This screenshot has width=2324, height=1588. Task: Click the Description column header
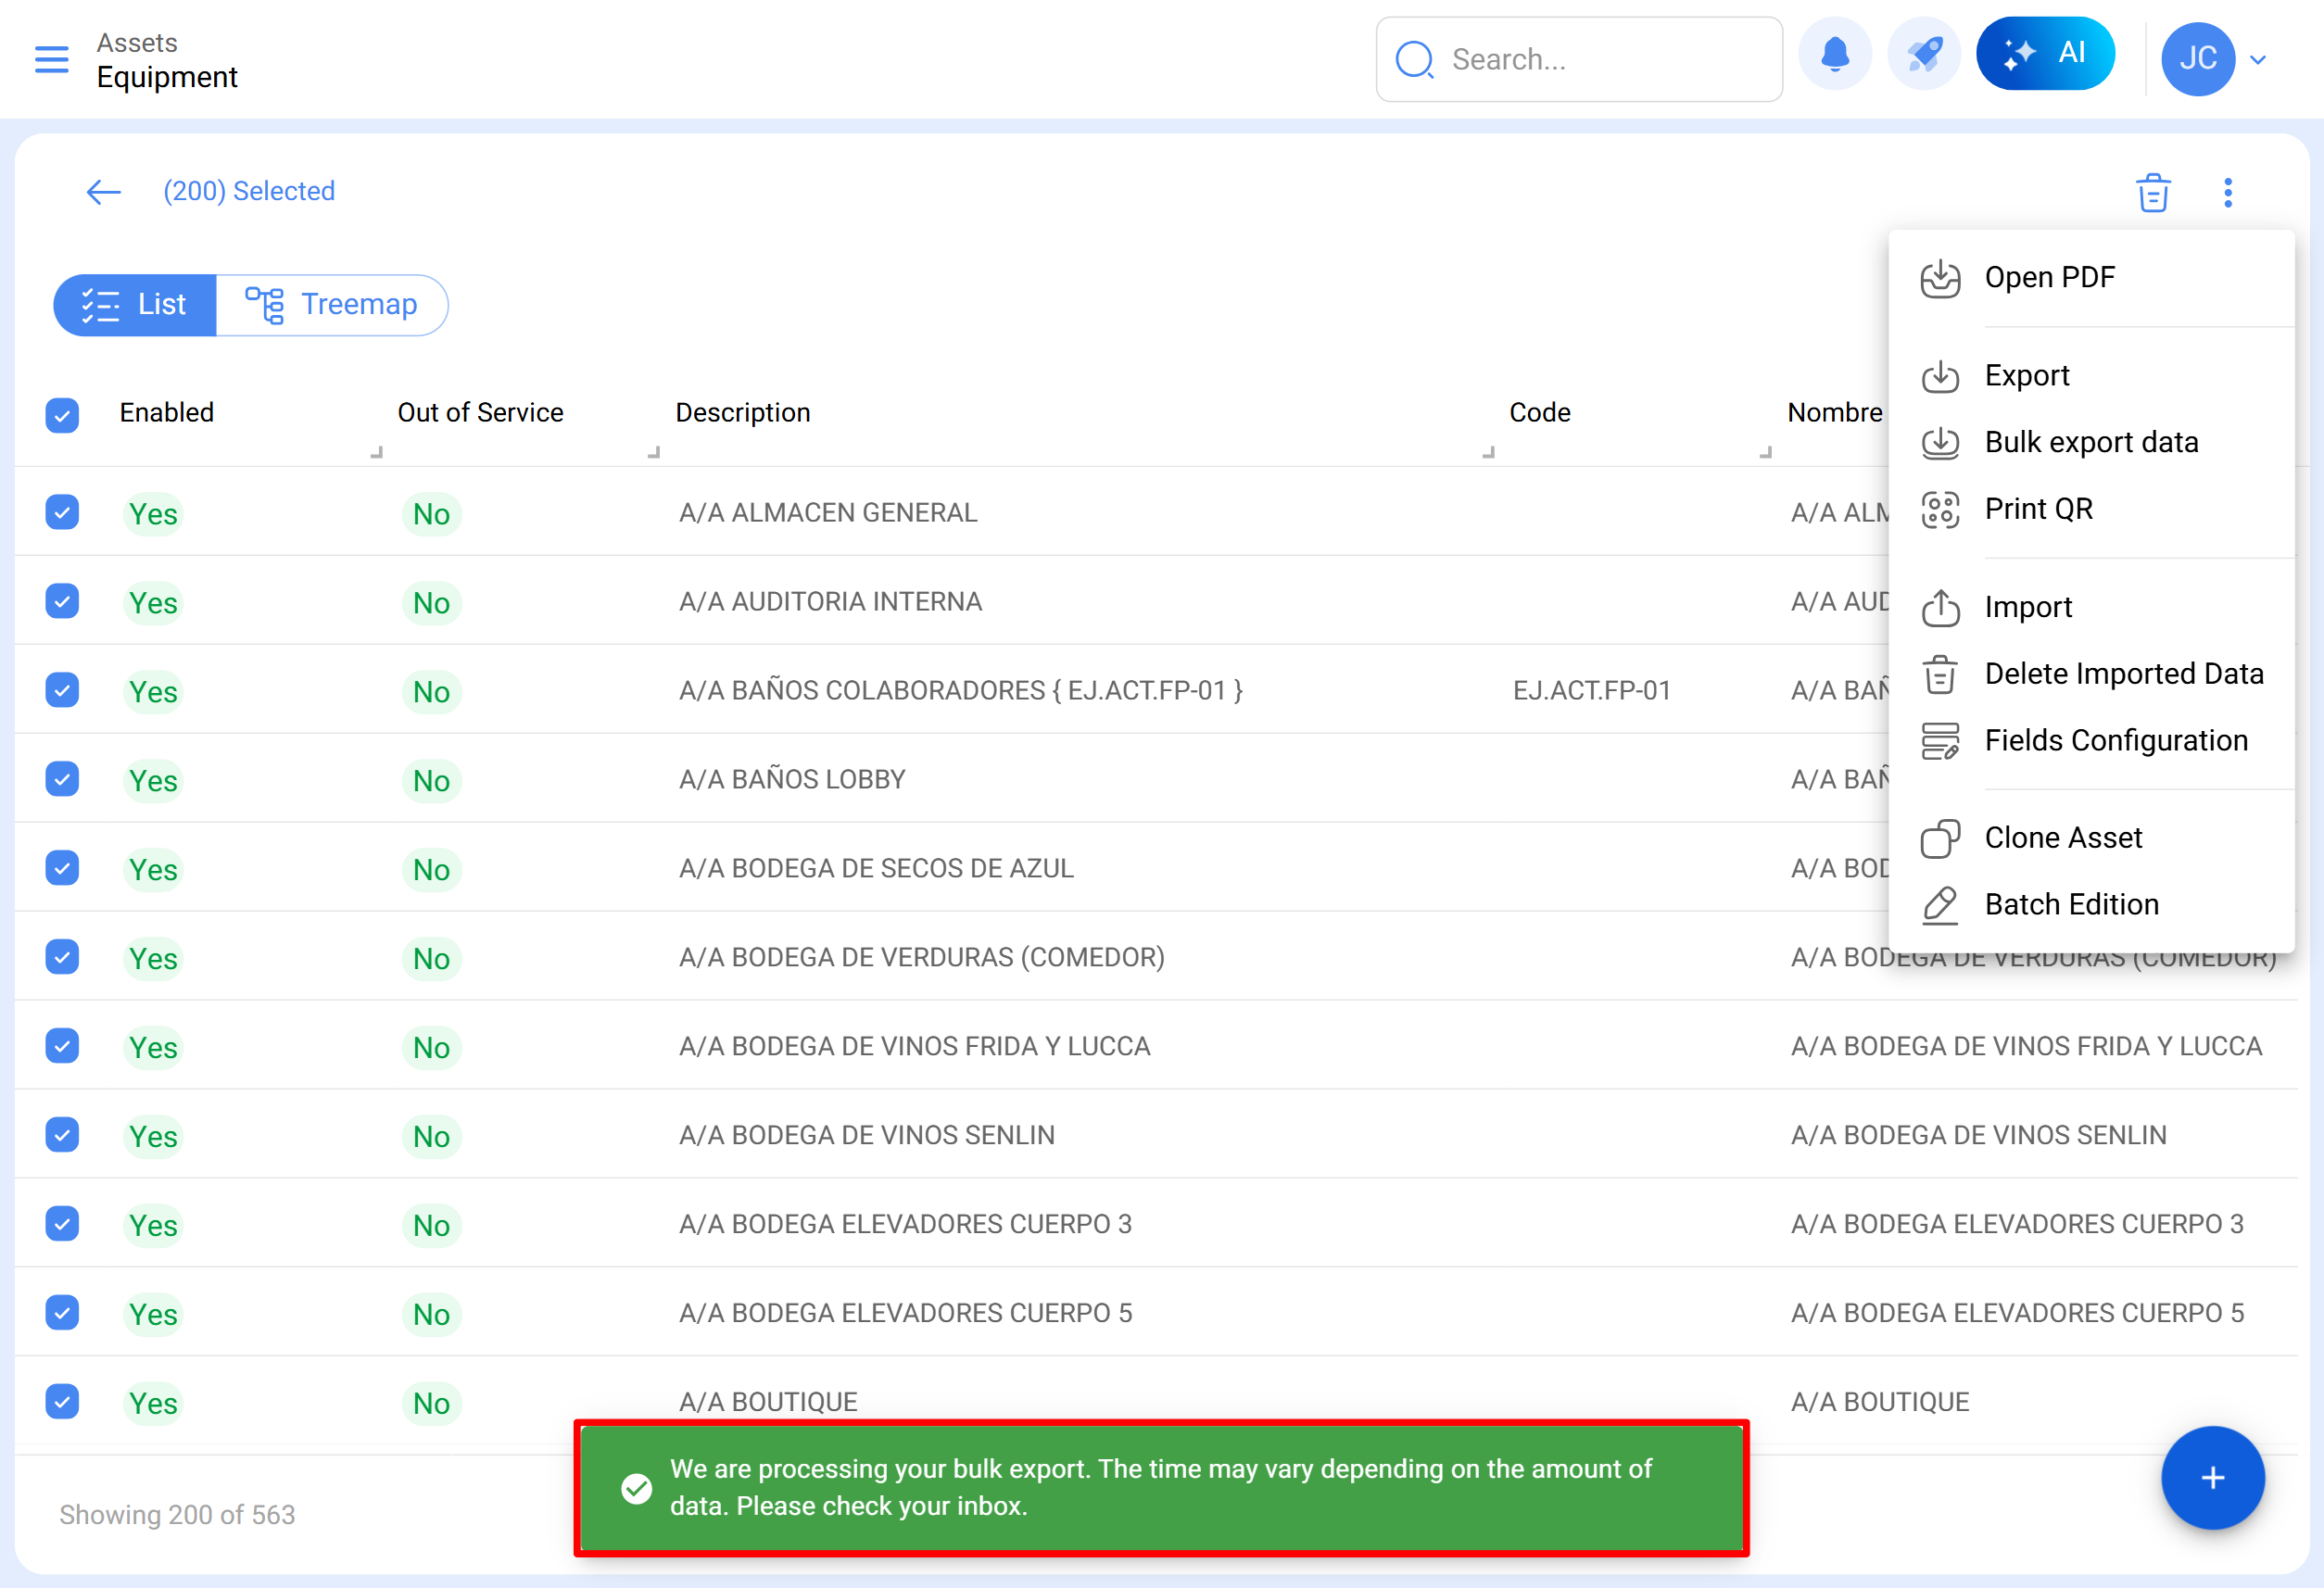click(x=742, y=413)
